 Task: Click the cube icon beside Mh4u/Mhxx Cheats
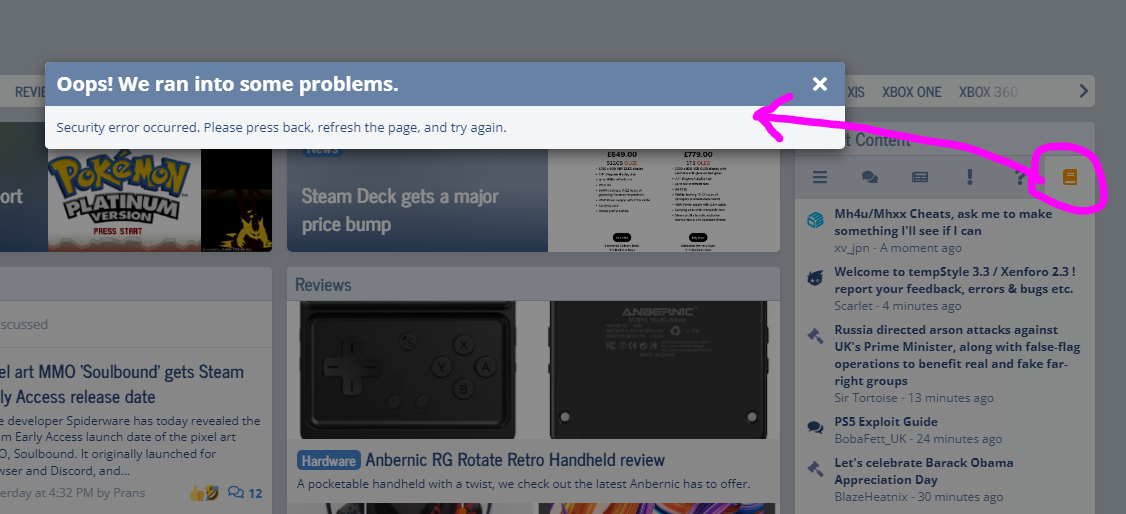pyautogui.click(x=814, y=220)
